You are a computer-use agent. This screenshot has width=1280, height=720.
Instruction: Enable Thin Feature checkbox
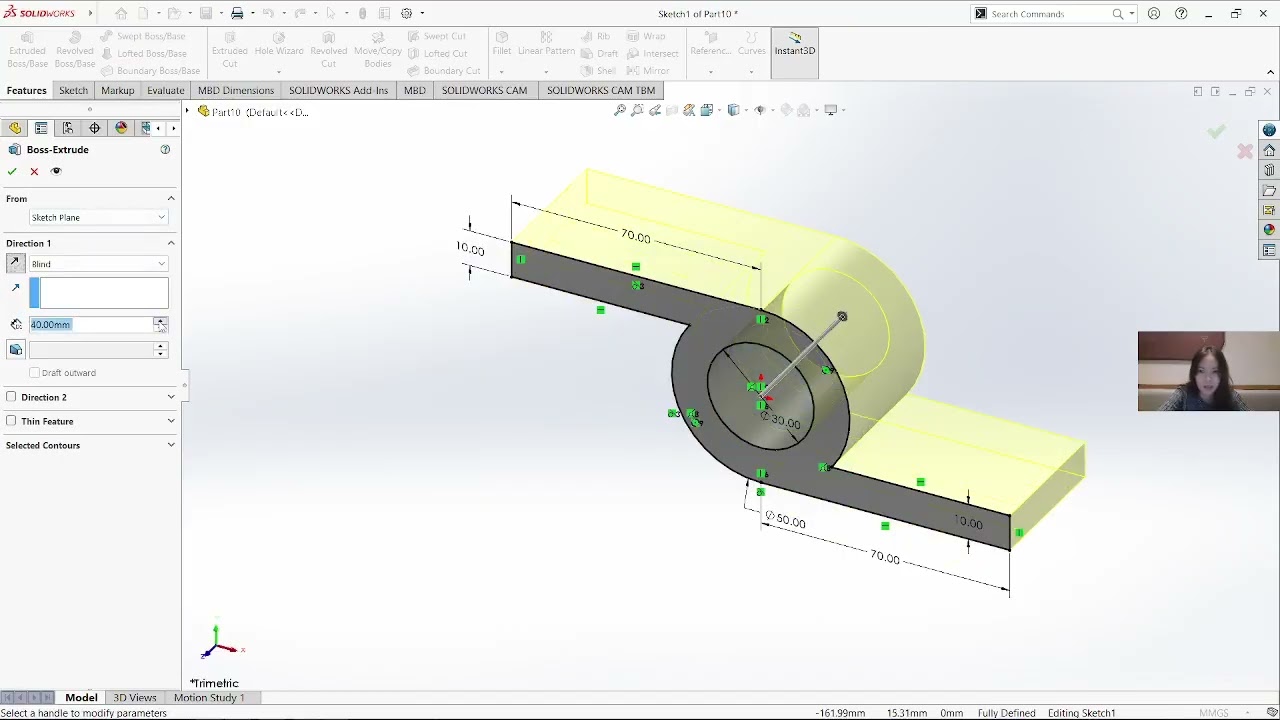(x=11, y=421)
